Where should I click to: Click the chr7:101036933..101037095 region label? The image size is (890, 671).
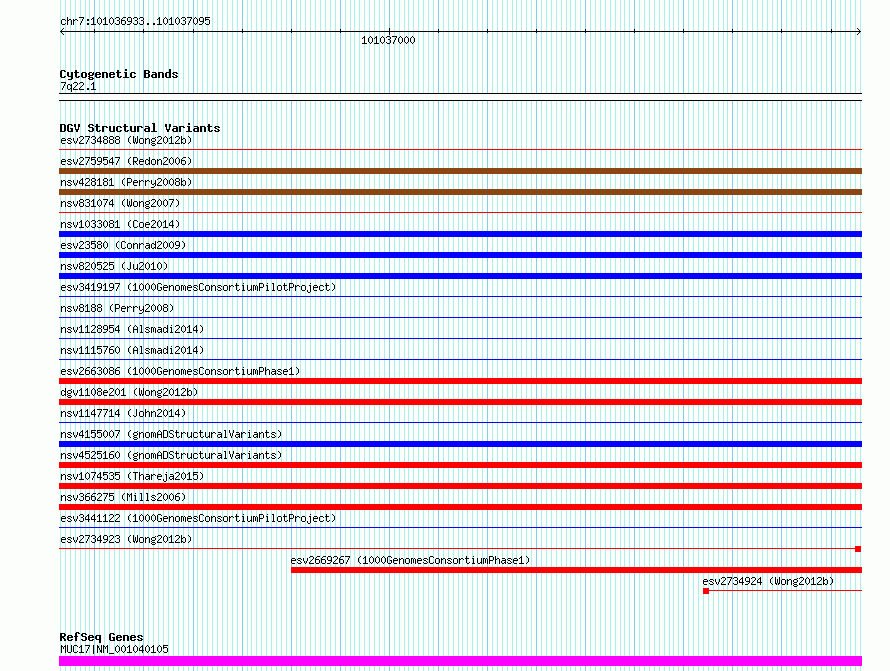[x=135, y=21]
